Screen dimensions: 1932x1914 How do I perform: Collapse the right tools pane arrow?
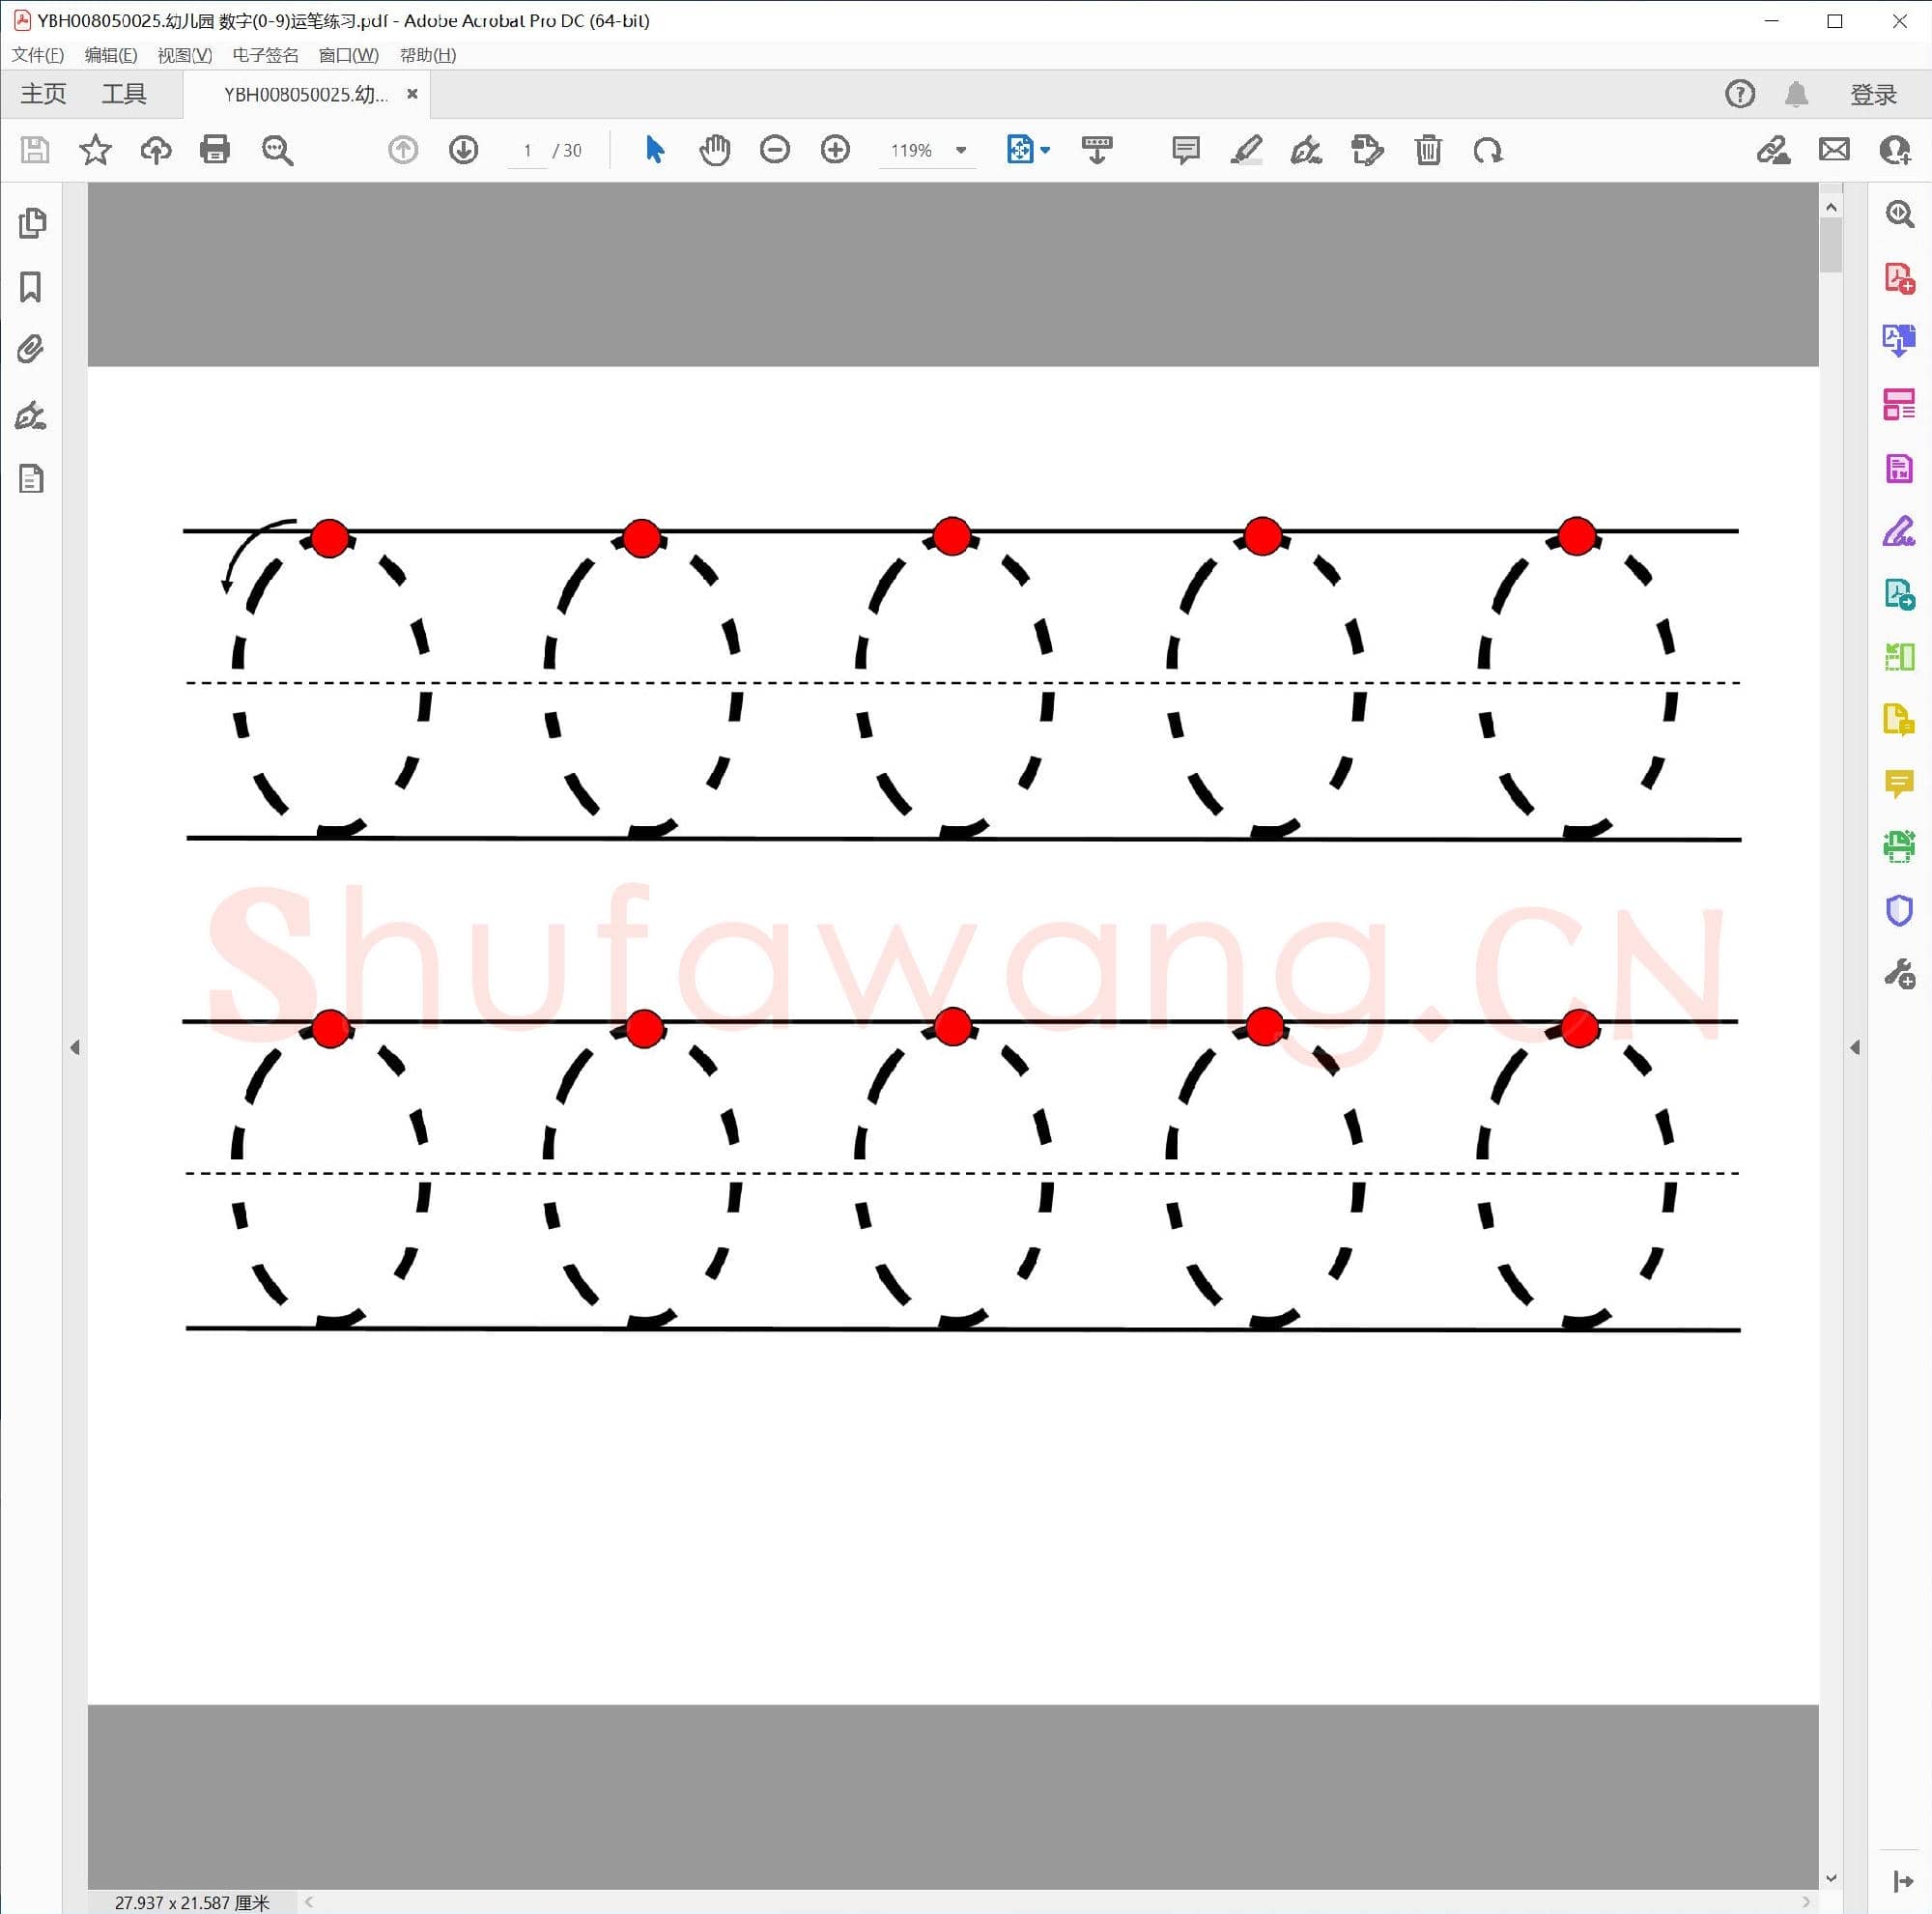tap(1855, 1047)
